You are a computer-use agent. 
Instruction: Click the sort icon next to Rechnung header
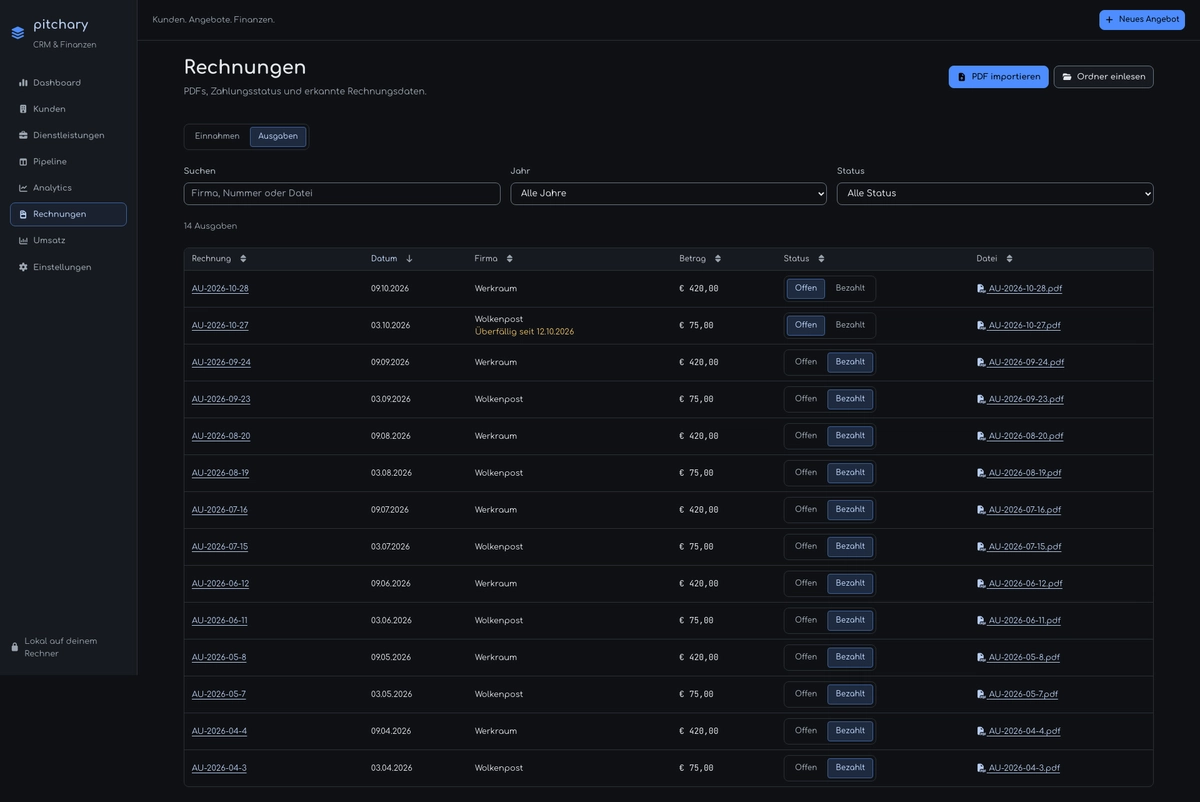243,258
